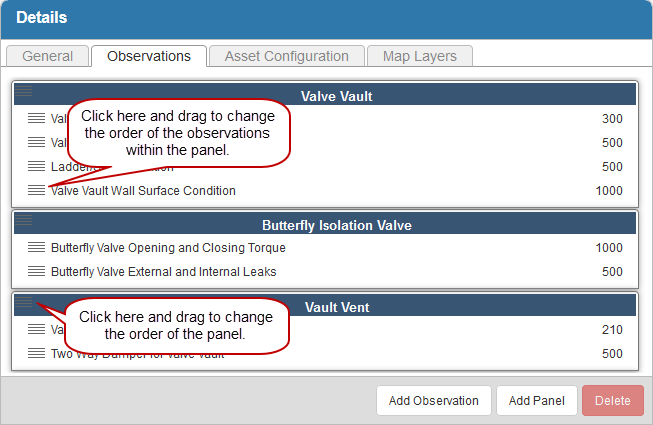Click drag handle of first Valve Vault observation
The width and height of the screenshot is (653, 425).
tap(36, 118)
